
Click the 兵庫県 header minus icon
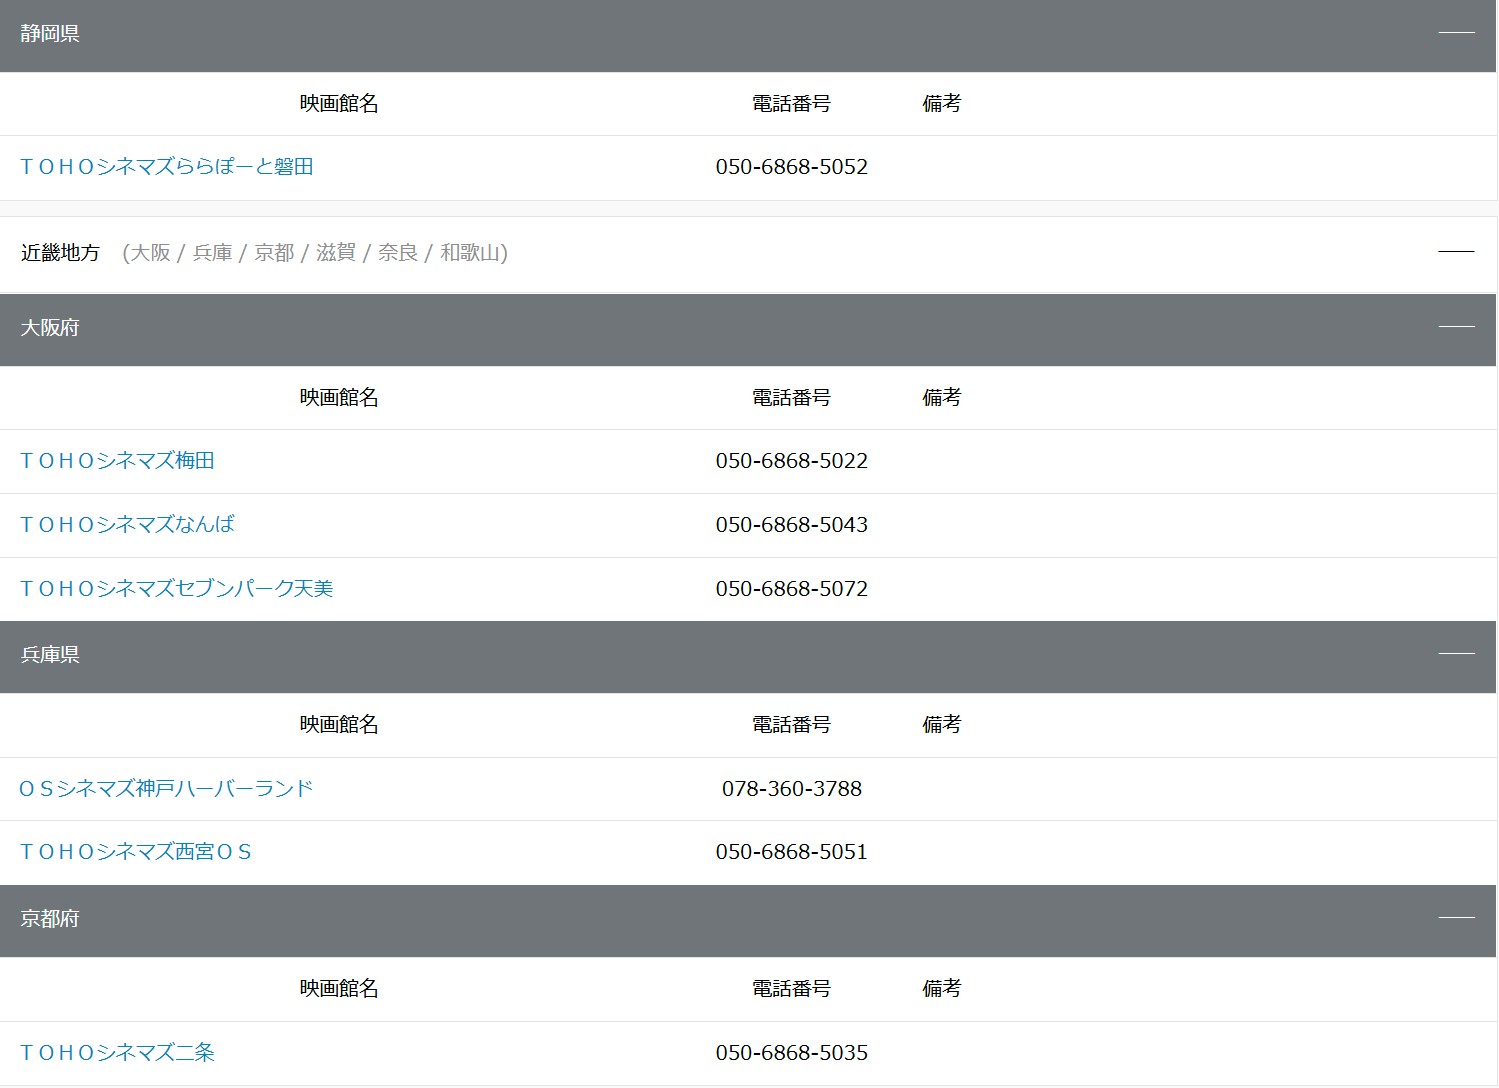(1456, 654)
